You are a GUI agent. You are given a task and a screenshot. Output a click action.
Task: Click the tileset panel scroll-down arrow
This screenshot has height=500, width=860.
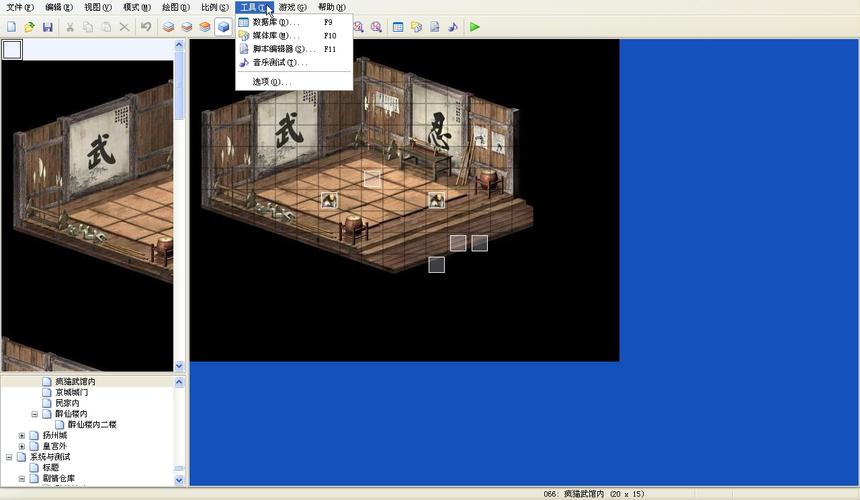click(x=180, y=366)
